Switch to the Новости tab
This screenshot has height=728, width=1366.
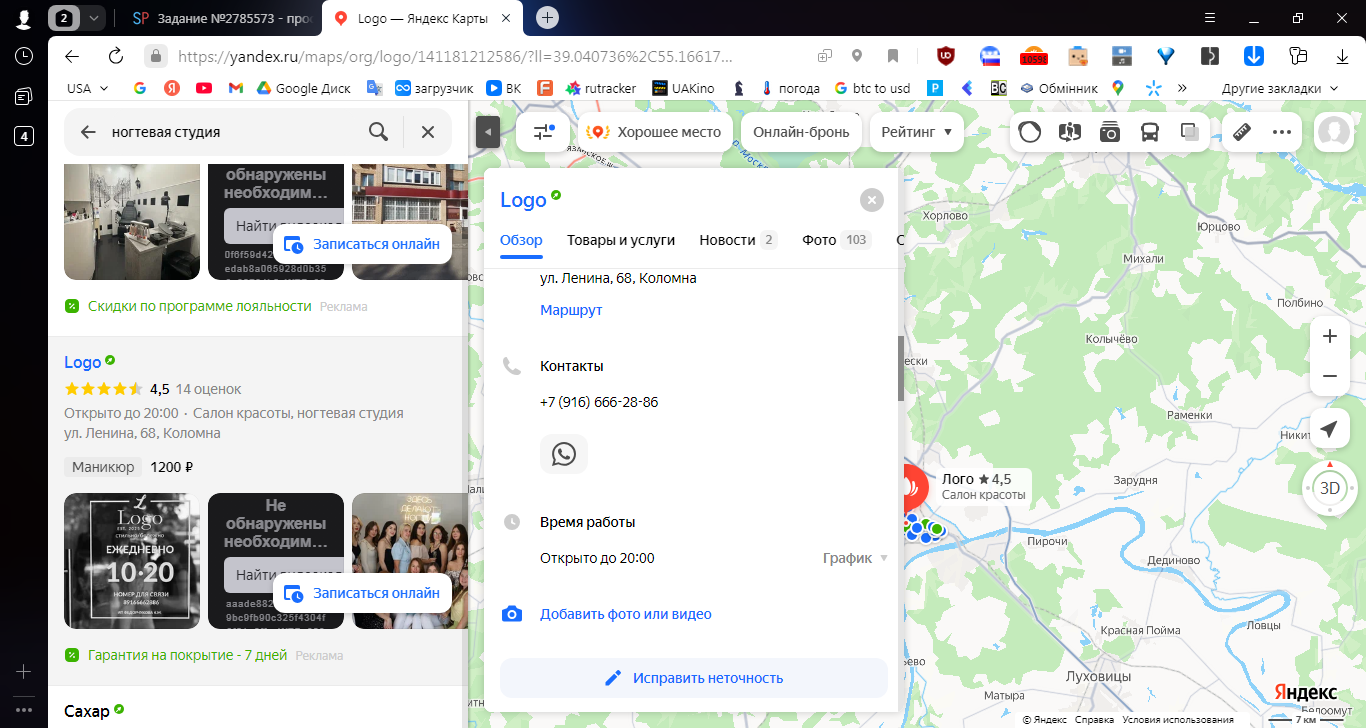tap(738, 240)
